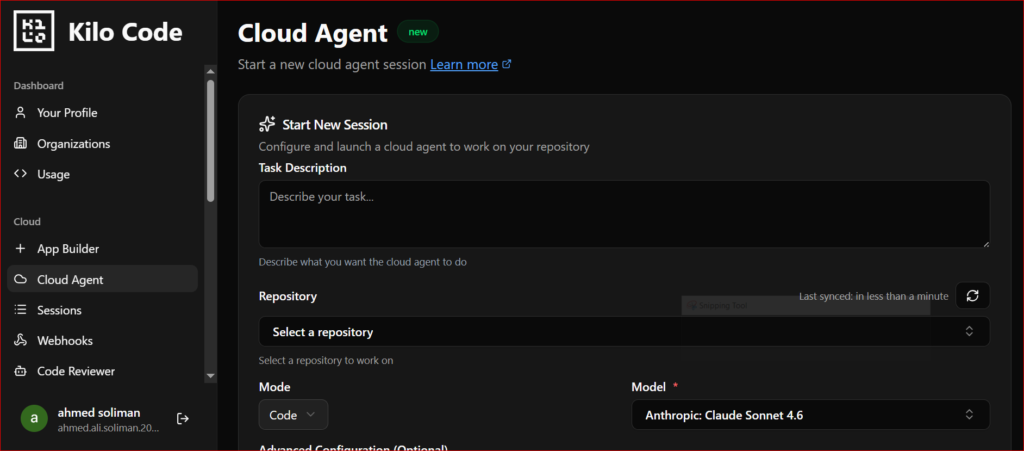This screenshot has height=451, width=1024.
Task: Click the Usage code brackets icon
Action: tap(20, 174)
